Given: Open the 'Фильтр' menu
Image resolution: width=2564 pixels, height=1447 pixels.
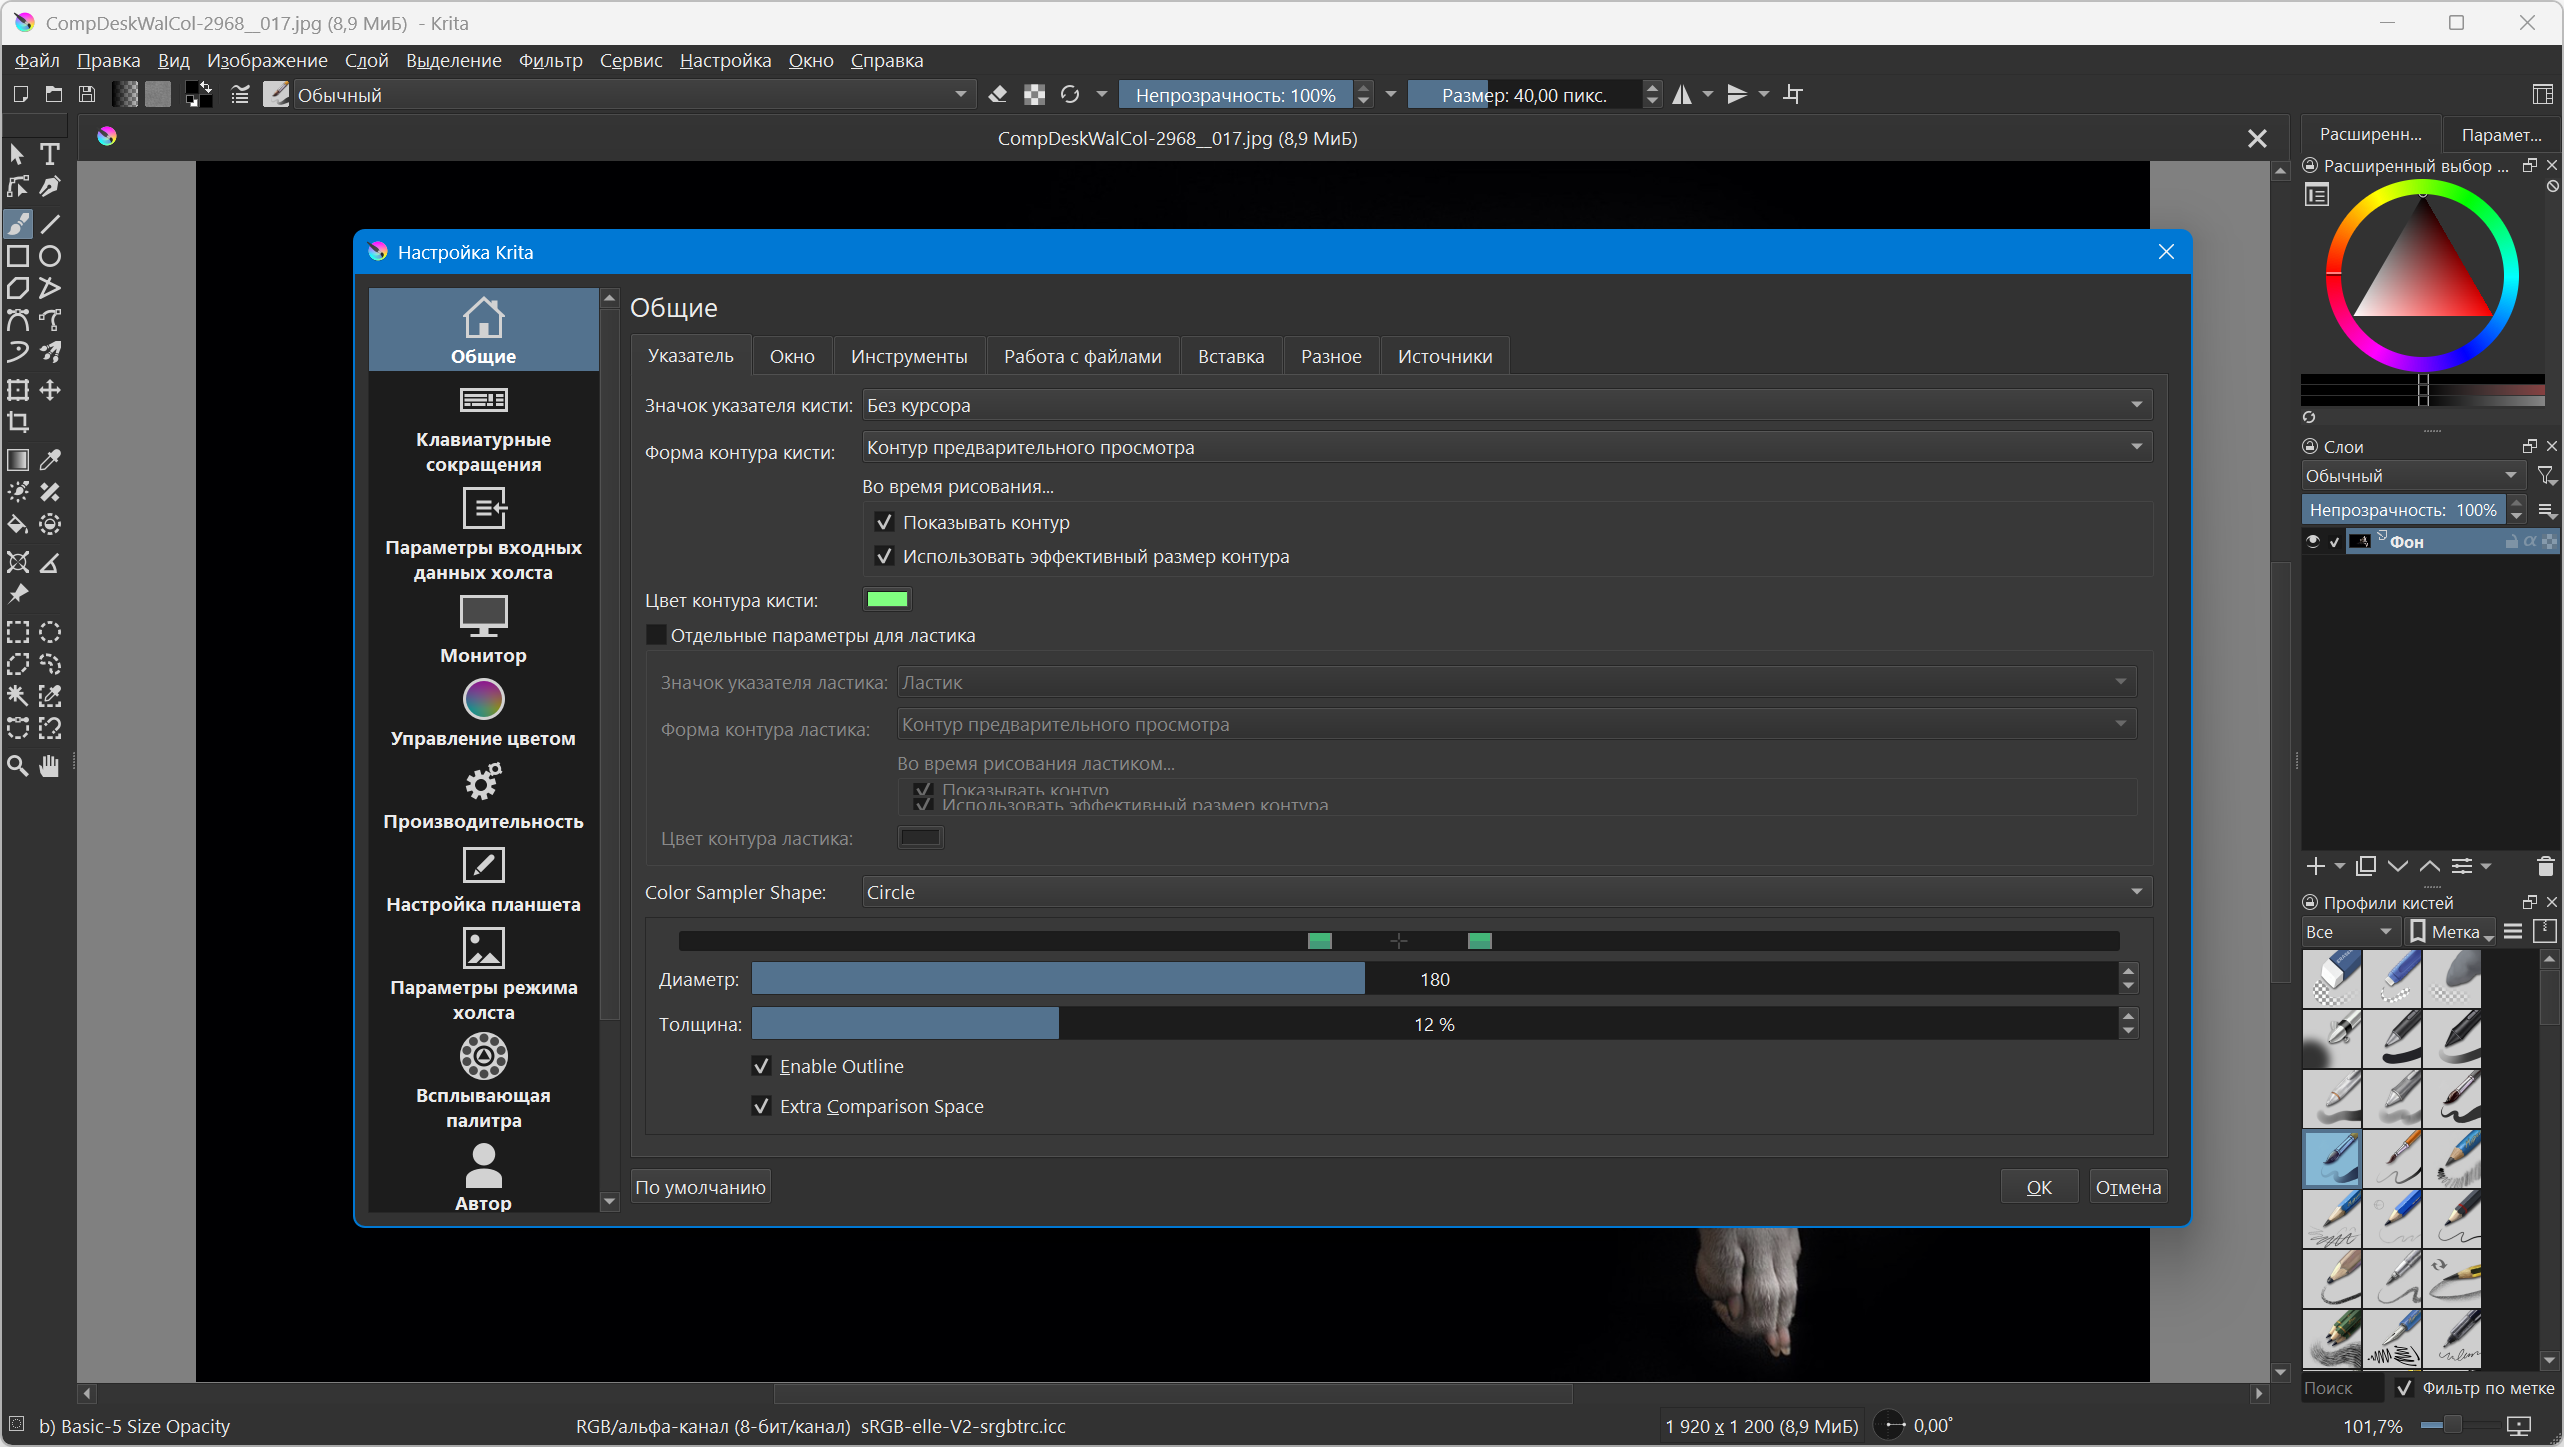Looking at the screenshot, I should 550,61.
